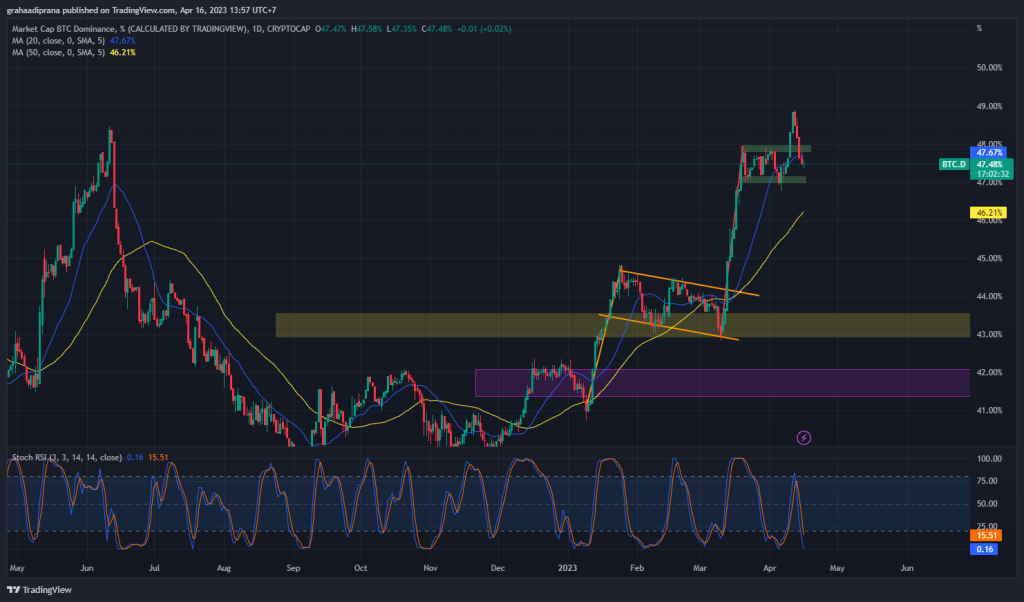Click the 15.51 value in the Stoch RSI legend

158,457
